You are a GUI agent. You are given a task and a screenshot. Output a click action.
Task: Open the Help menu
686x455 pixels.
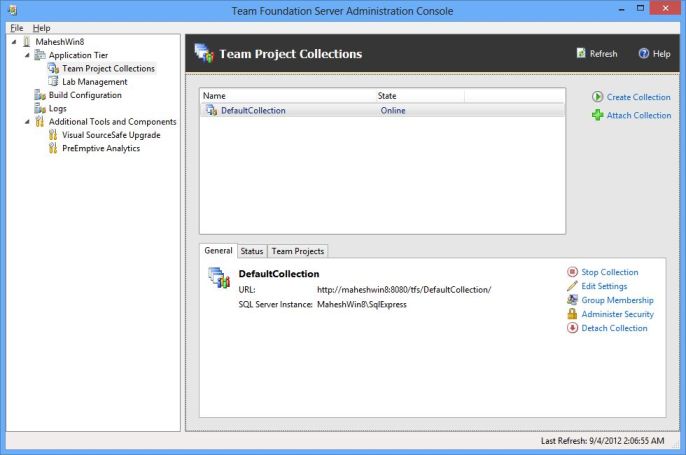click(x=42, y=28)
